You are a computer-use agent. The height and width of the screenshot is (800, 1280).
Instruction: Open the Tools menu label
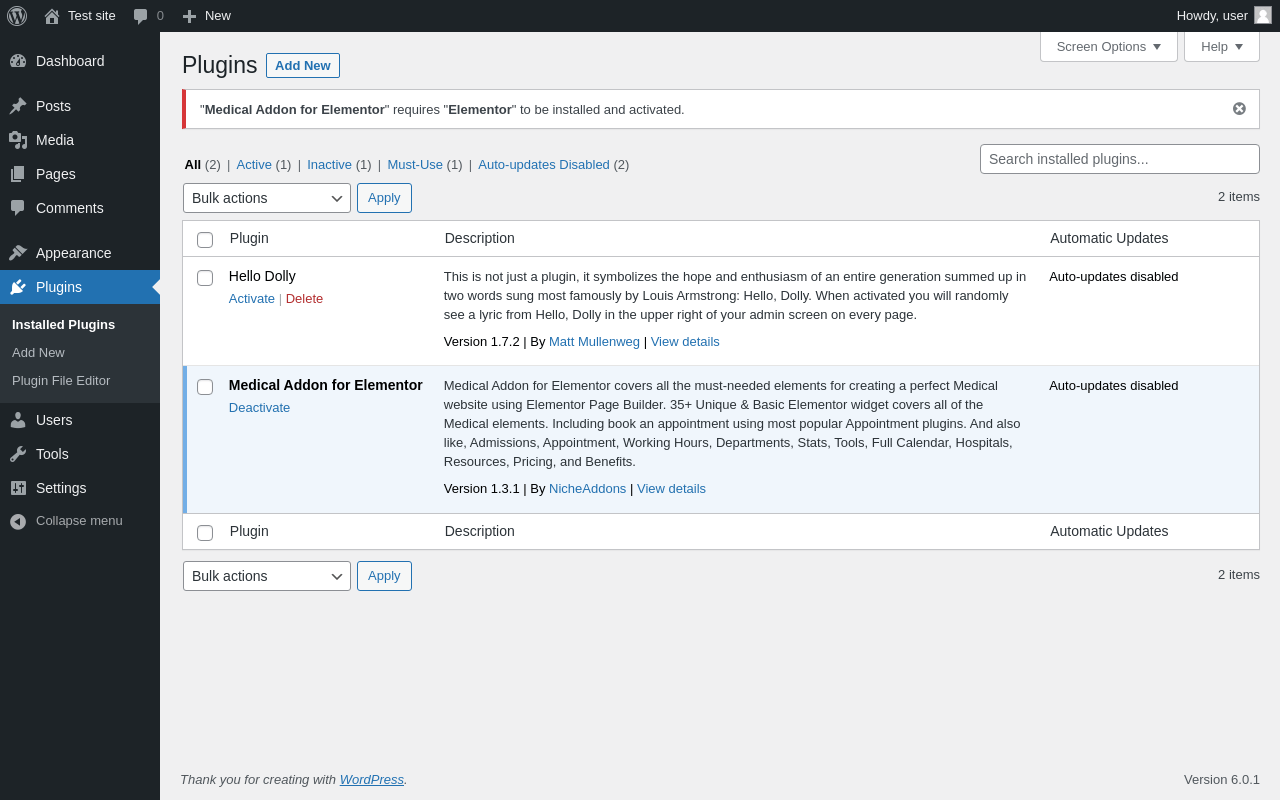[52, 454]
